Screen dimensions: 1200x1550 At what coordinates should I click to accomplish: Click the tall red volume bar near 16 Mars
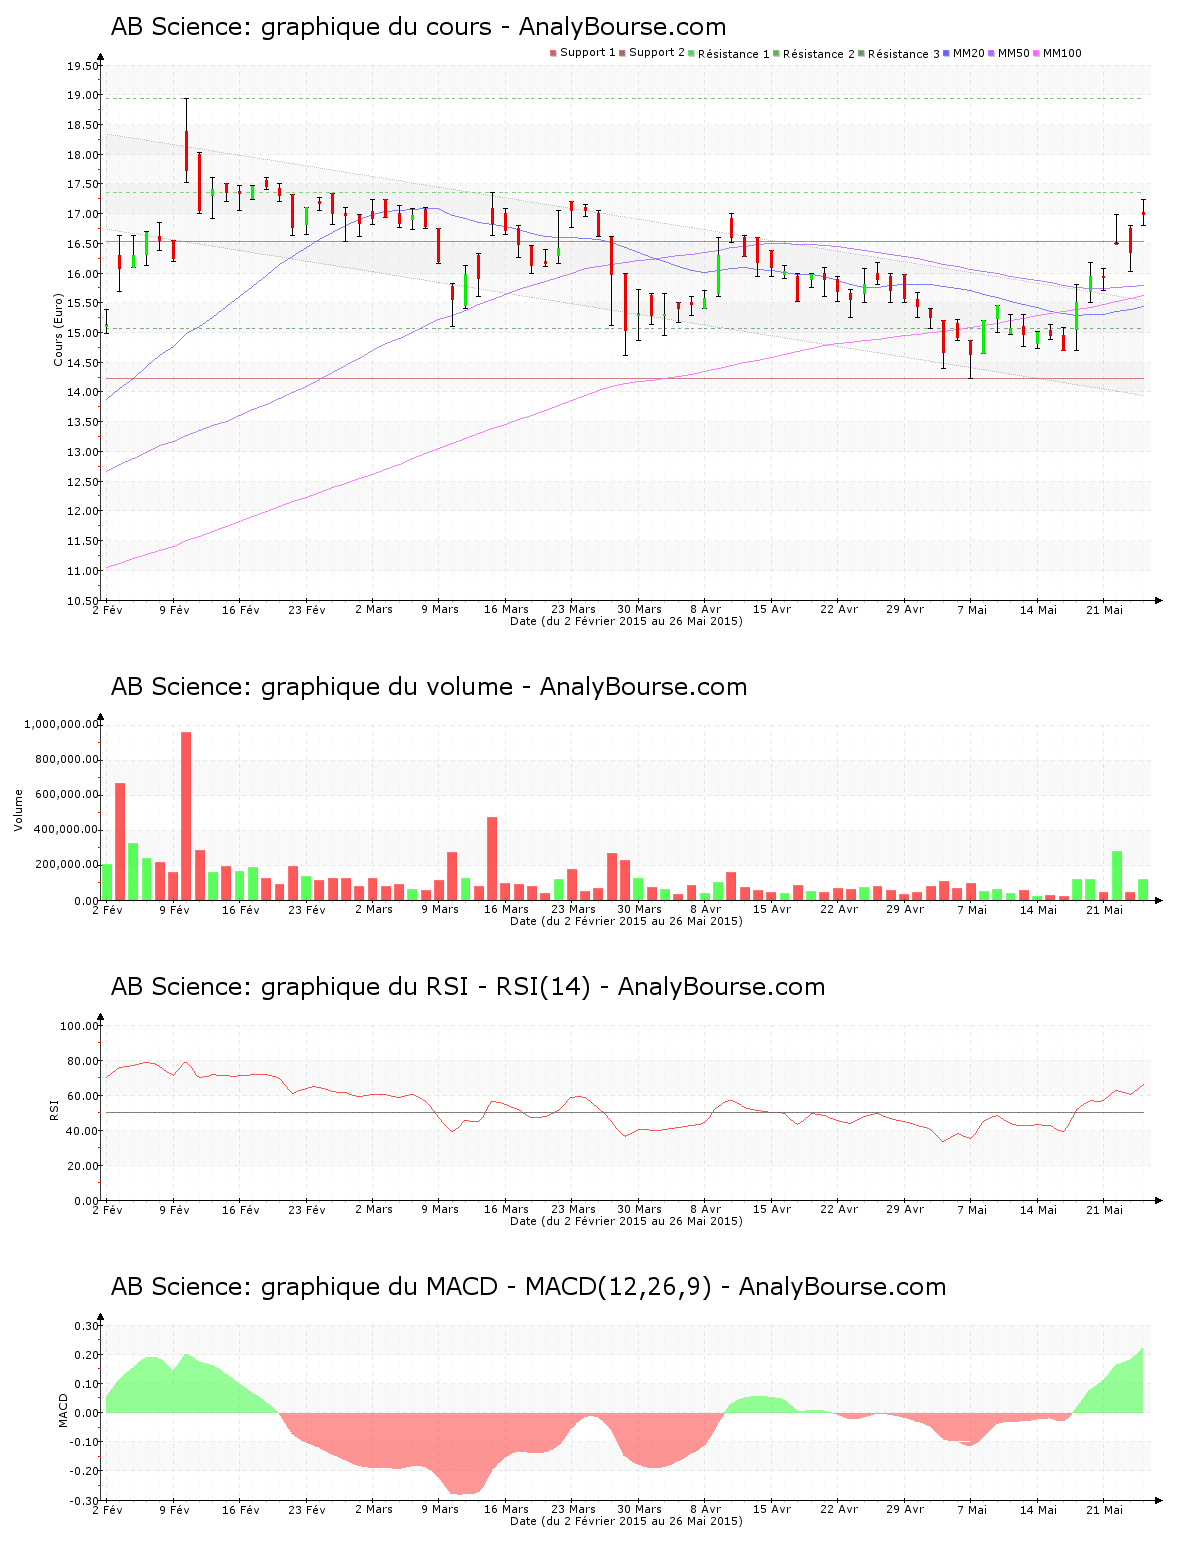(x=492, y=859)
